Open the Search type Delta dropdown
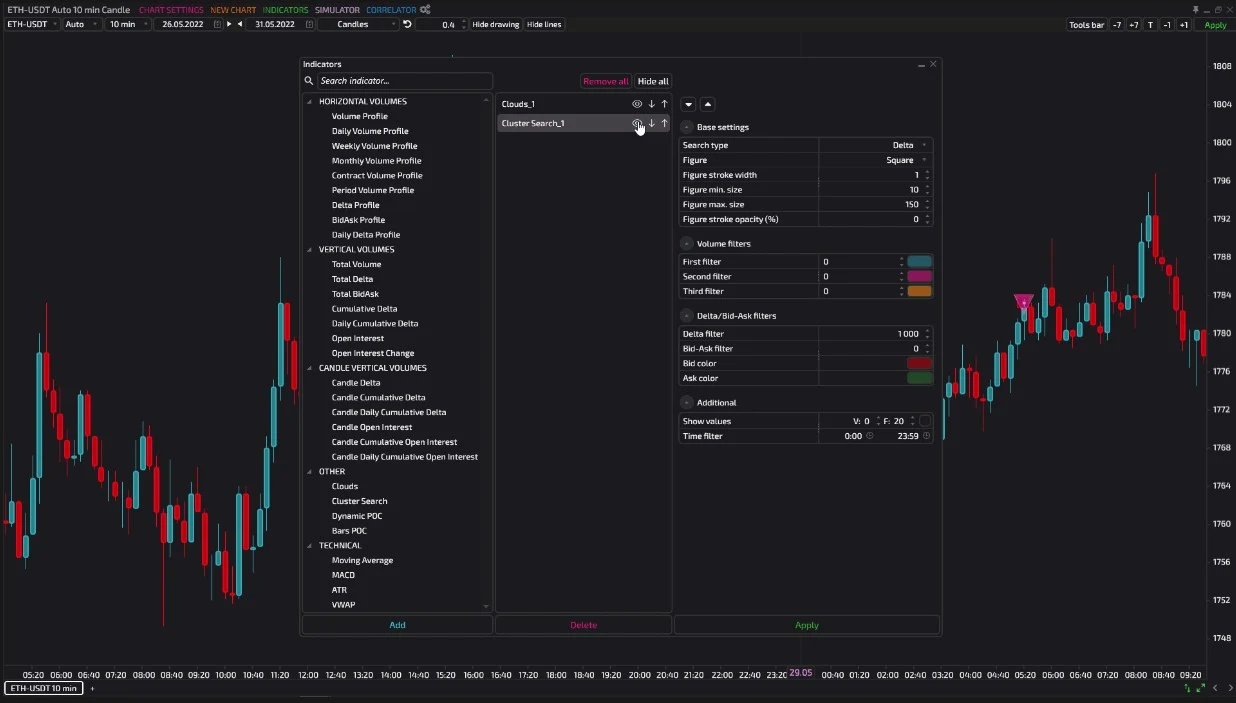Screen dimensions: 1236x703 coord(876,145)
